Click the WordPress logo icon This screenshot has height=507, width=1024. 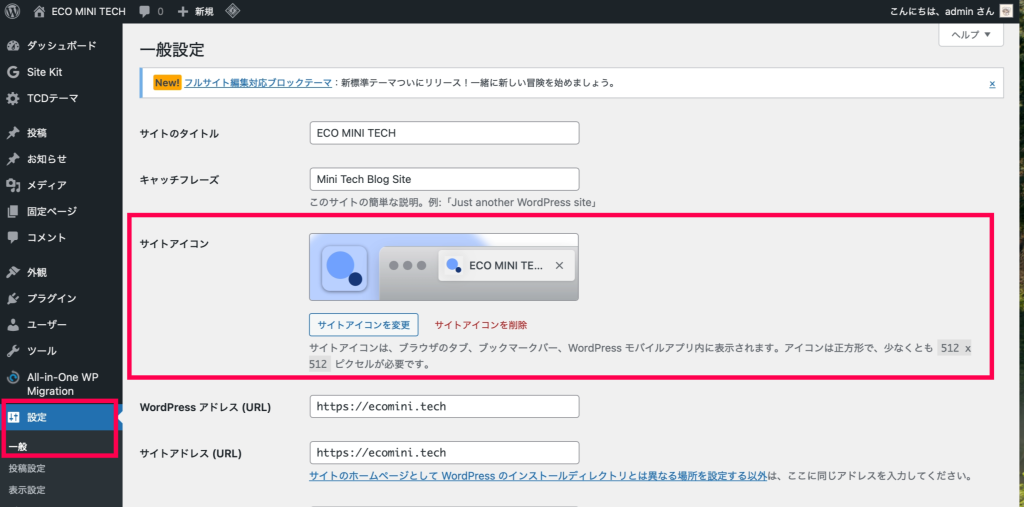13,12
